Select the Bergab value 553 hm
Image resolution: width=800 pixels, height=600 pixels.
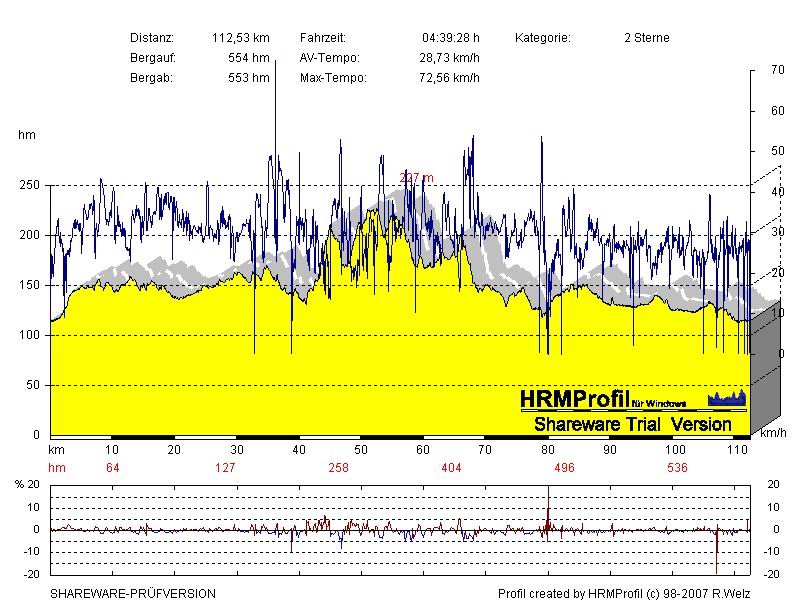248,78
